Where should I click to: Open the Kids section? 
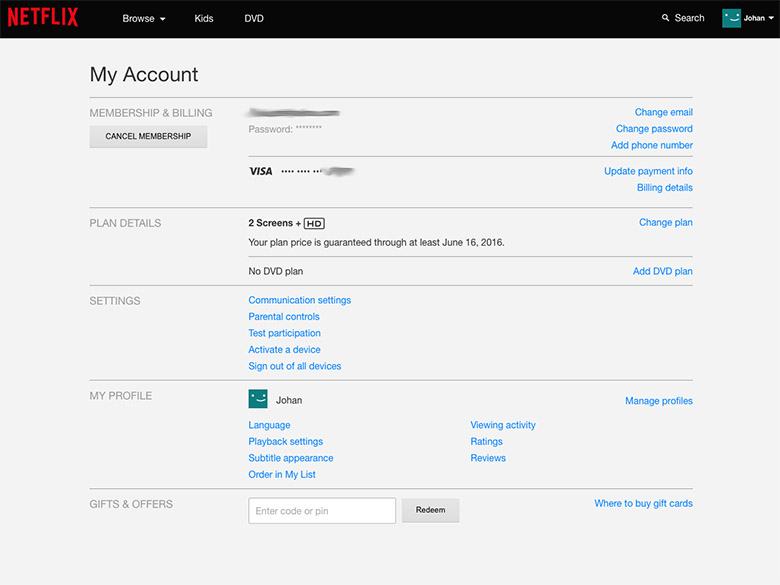coord(204,18)
